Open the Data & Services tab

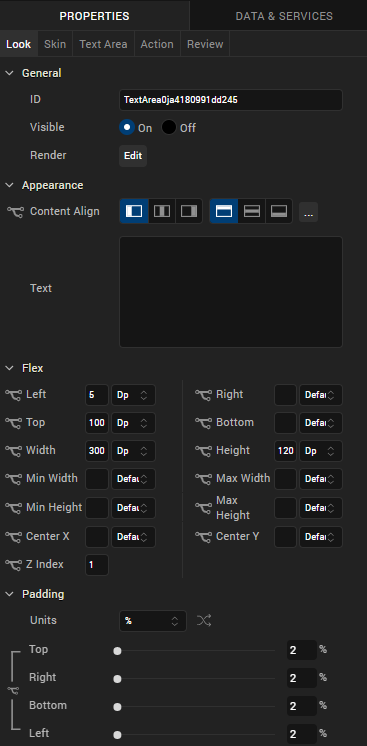pos(284,16)
